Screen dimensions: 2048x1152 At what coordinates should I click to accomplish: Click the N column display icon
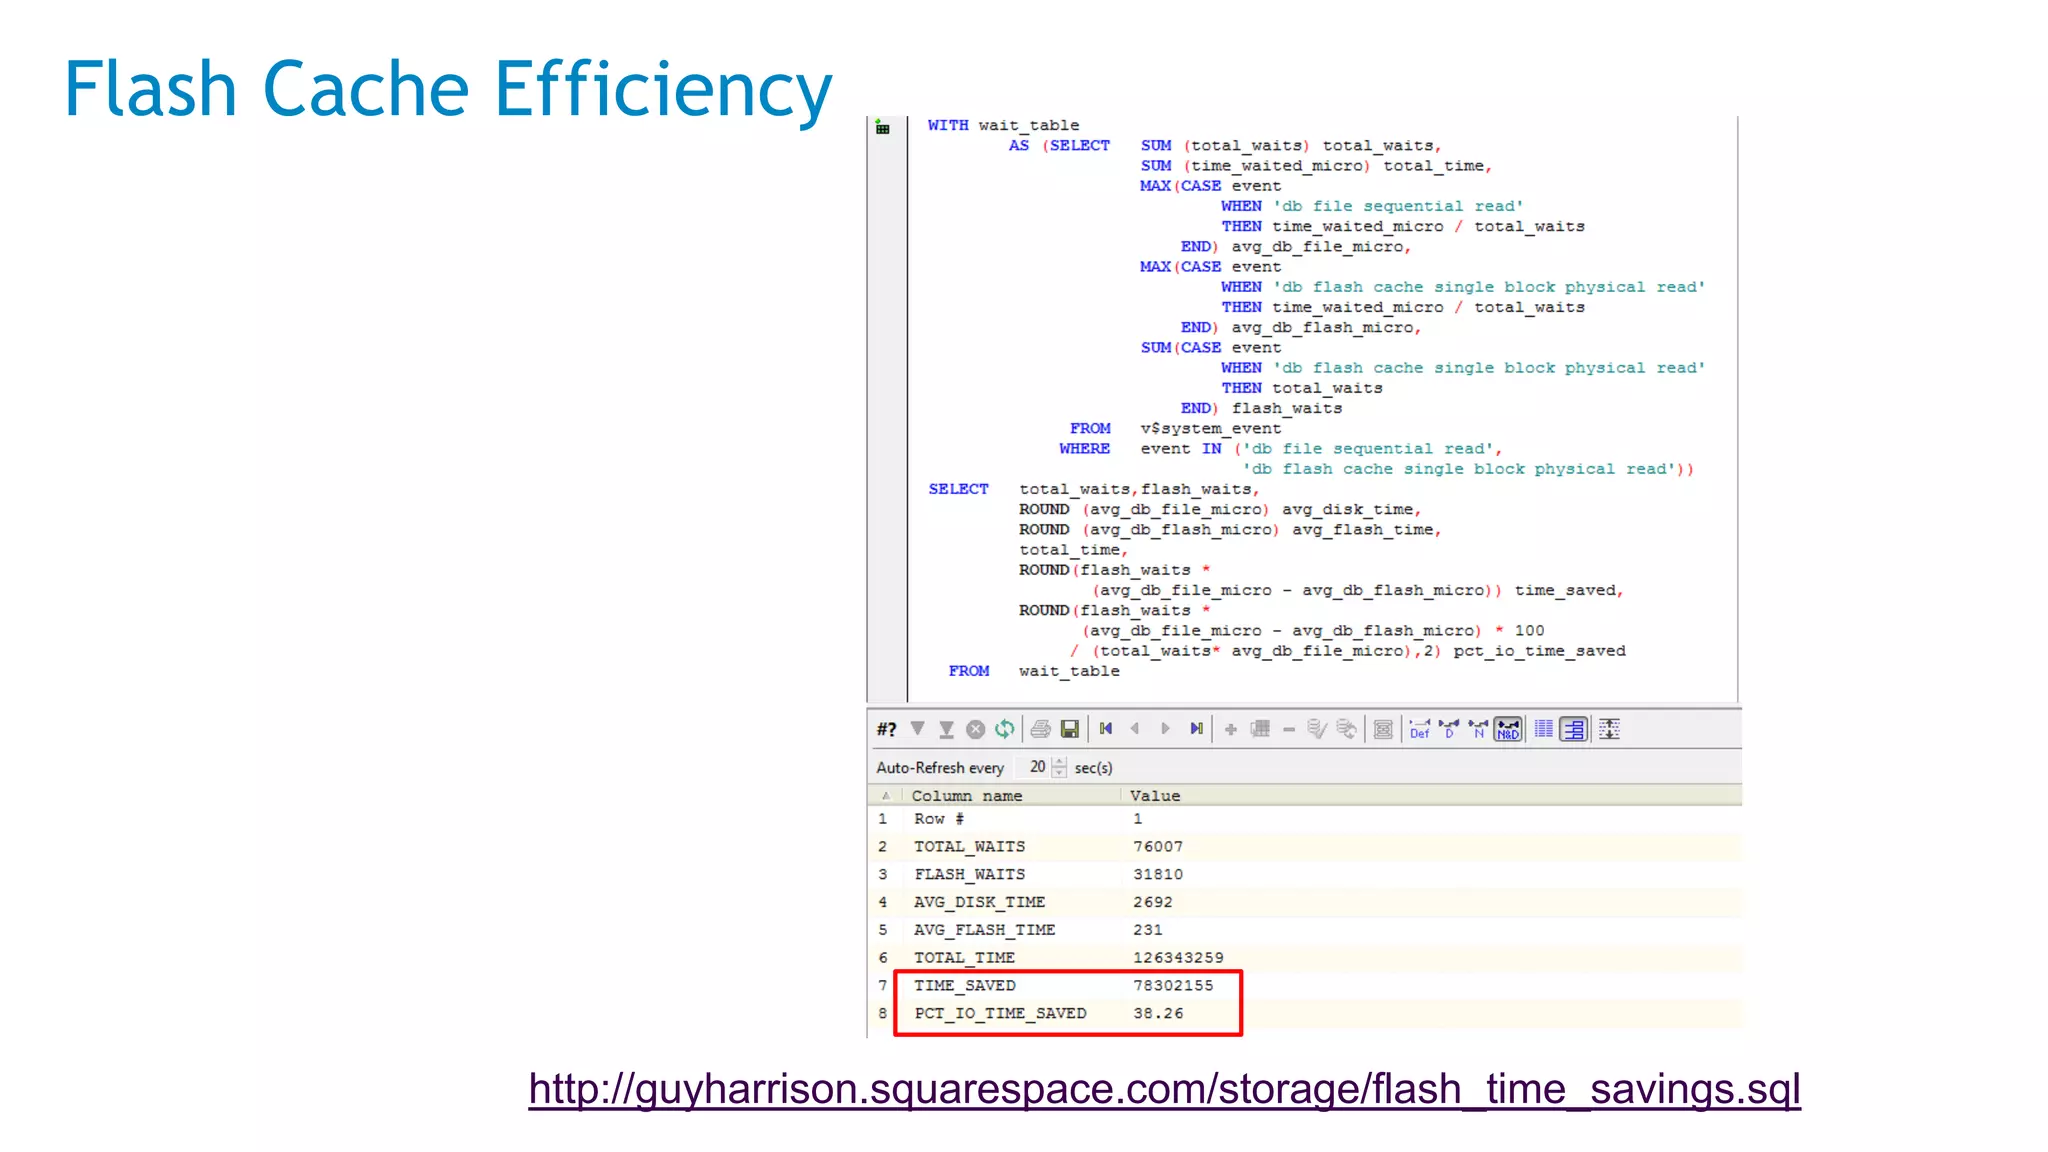tap(1478, 729)
